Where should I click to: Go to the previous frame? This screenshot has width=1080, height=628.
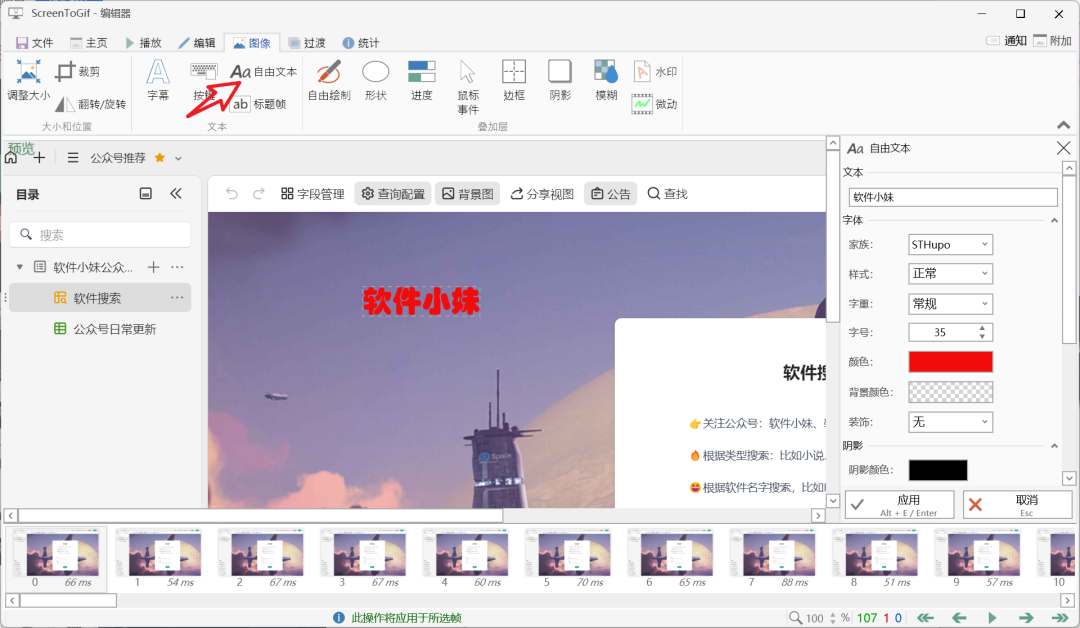point(959,618)
